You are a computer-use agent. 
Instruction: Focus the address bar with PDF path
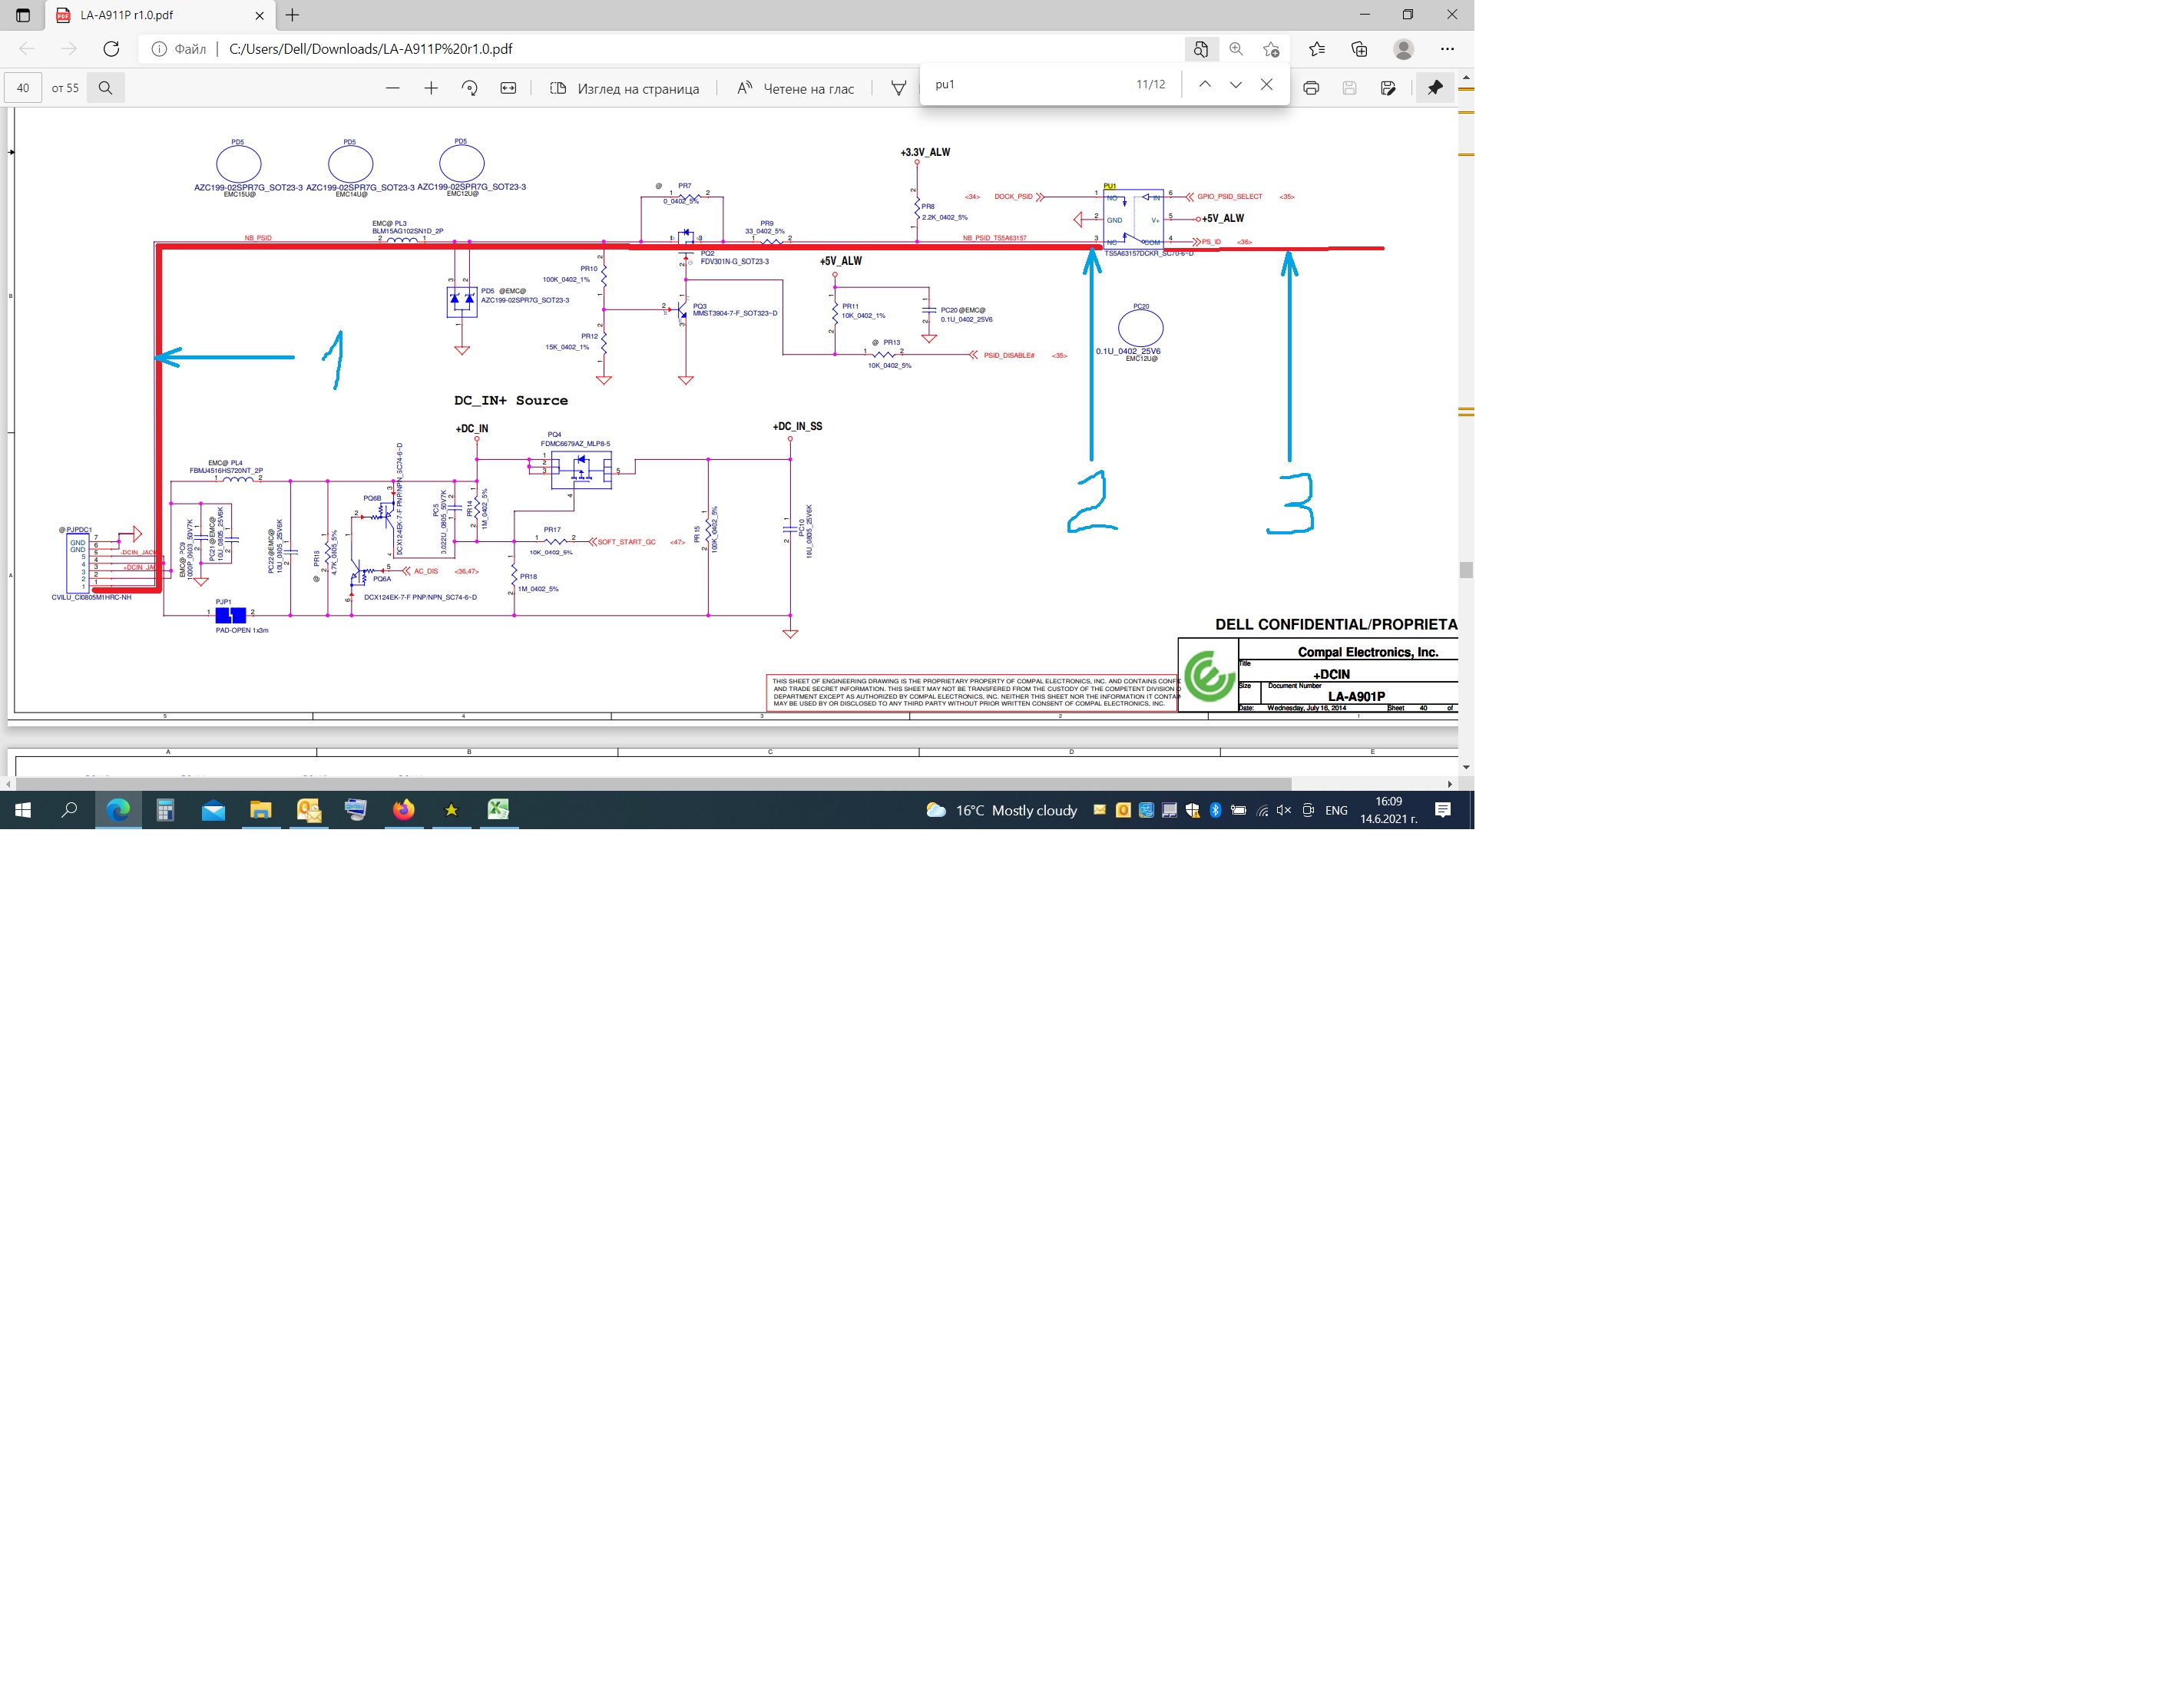370,48
